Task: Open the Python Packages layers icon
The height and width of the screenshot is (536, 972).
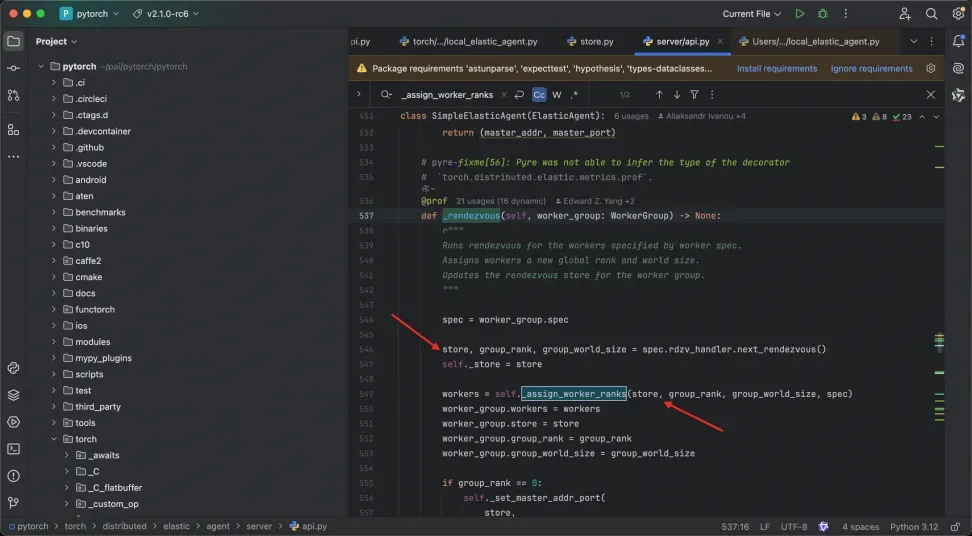Action: point(13,395)
